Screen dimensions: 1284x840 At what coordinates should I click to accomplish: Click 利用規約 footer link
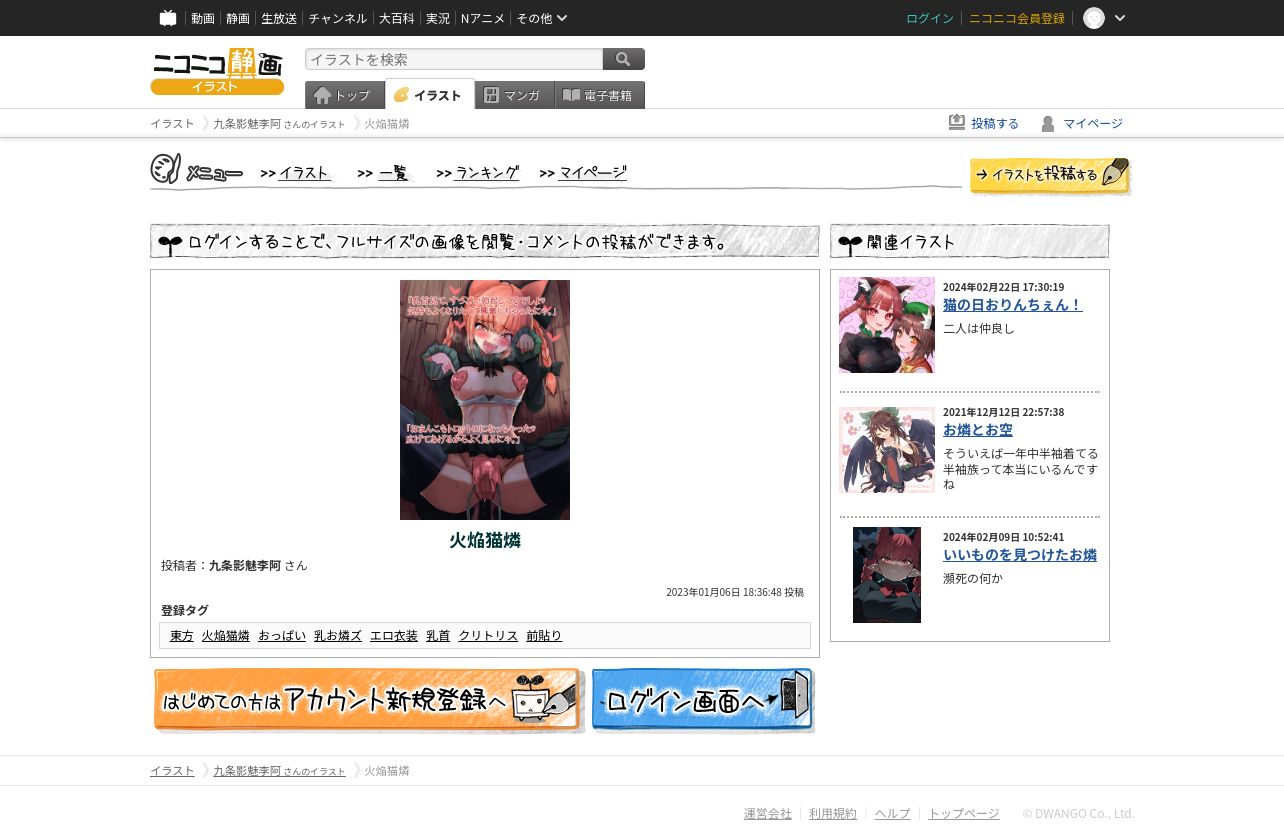pos(833,814)
